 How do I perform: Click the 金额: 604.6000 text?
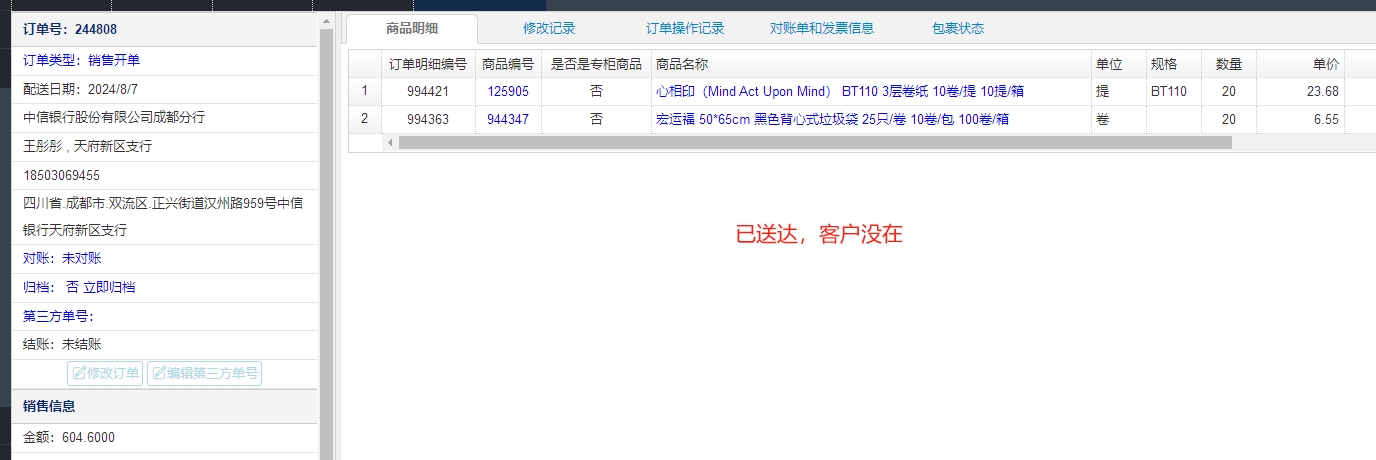(69, 438)
